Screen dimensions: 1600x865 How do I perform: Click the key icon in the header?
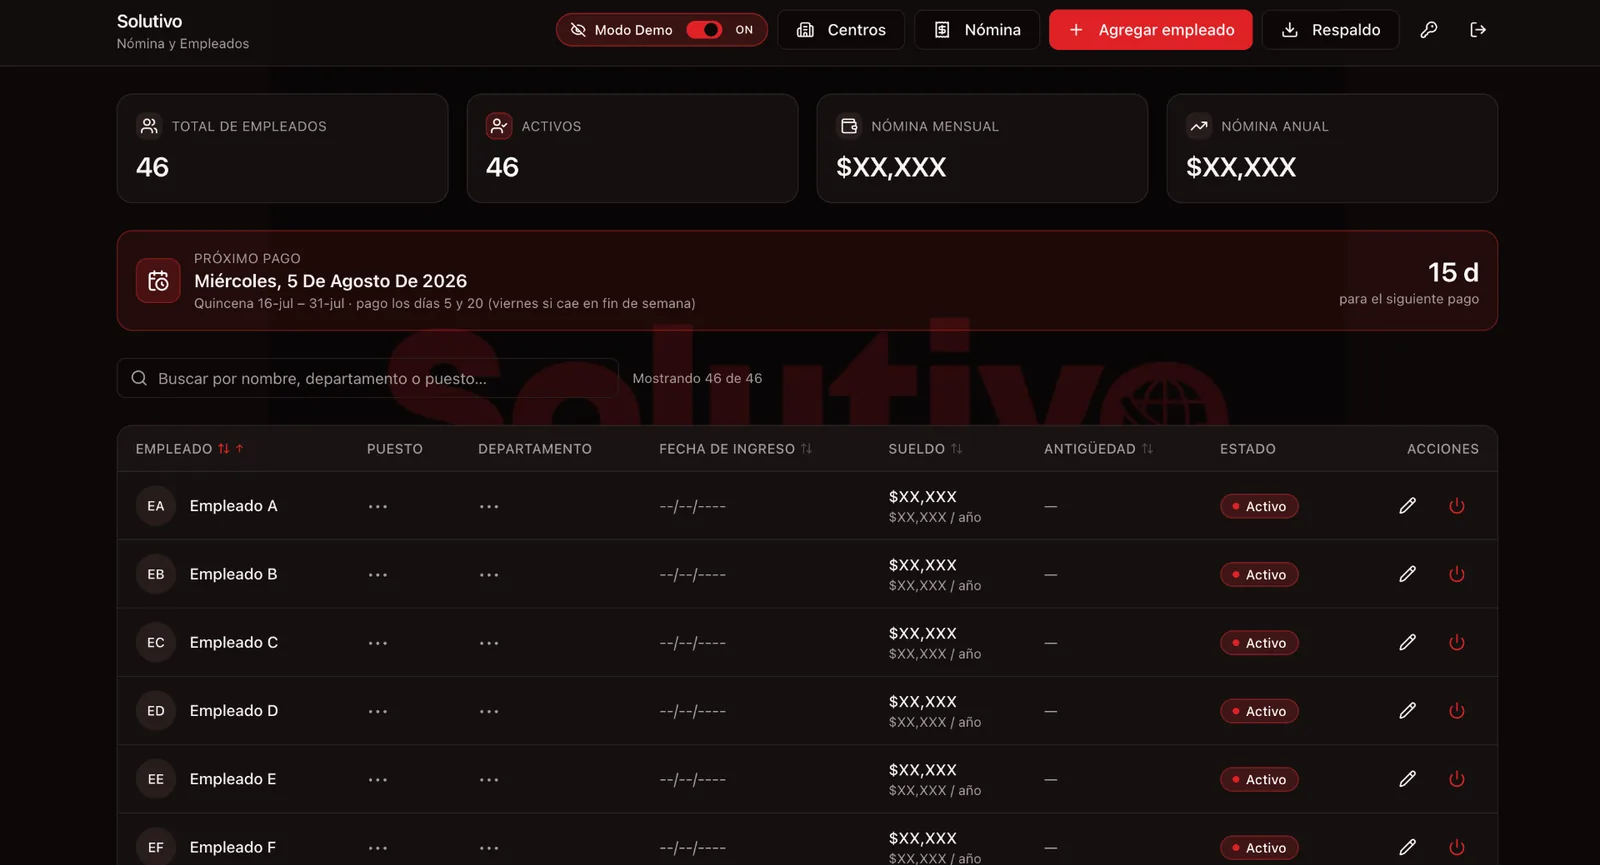coord(1429,30)
